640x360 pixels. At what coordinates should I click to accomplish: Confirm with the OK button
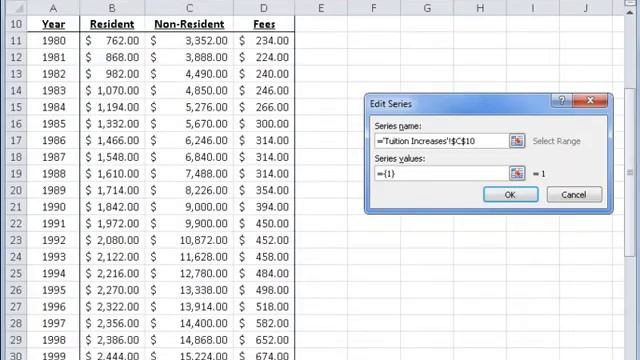point(510,195)
